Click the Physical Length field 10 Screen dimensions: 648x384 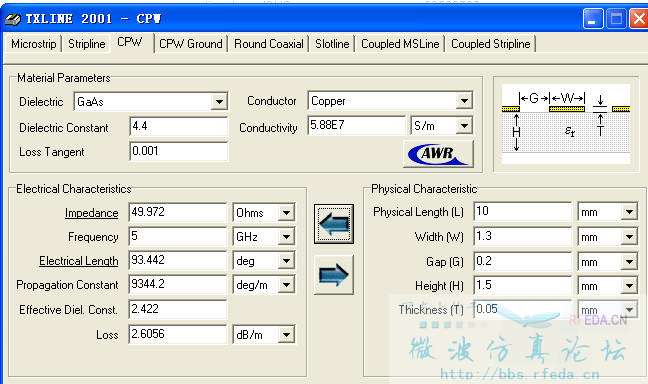523,212
